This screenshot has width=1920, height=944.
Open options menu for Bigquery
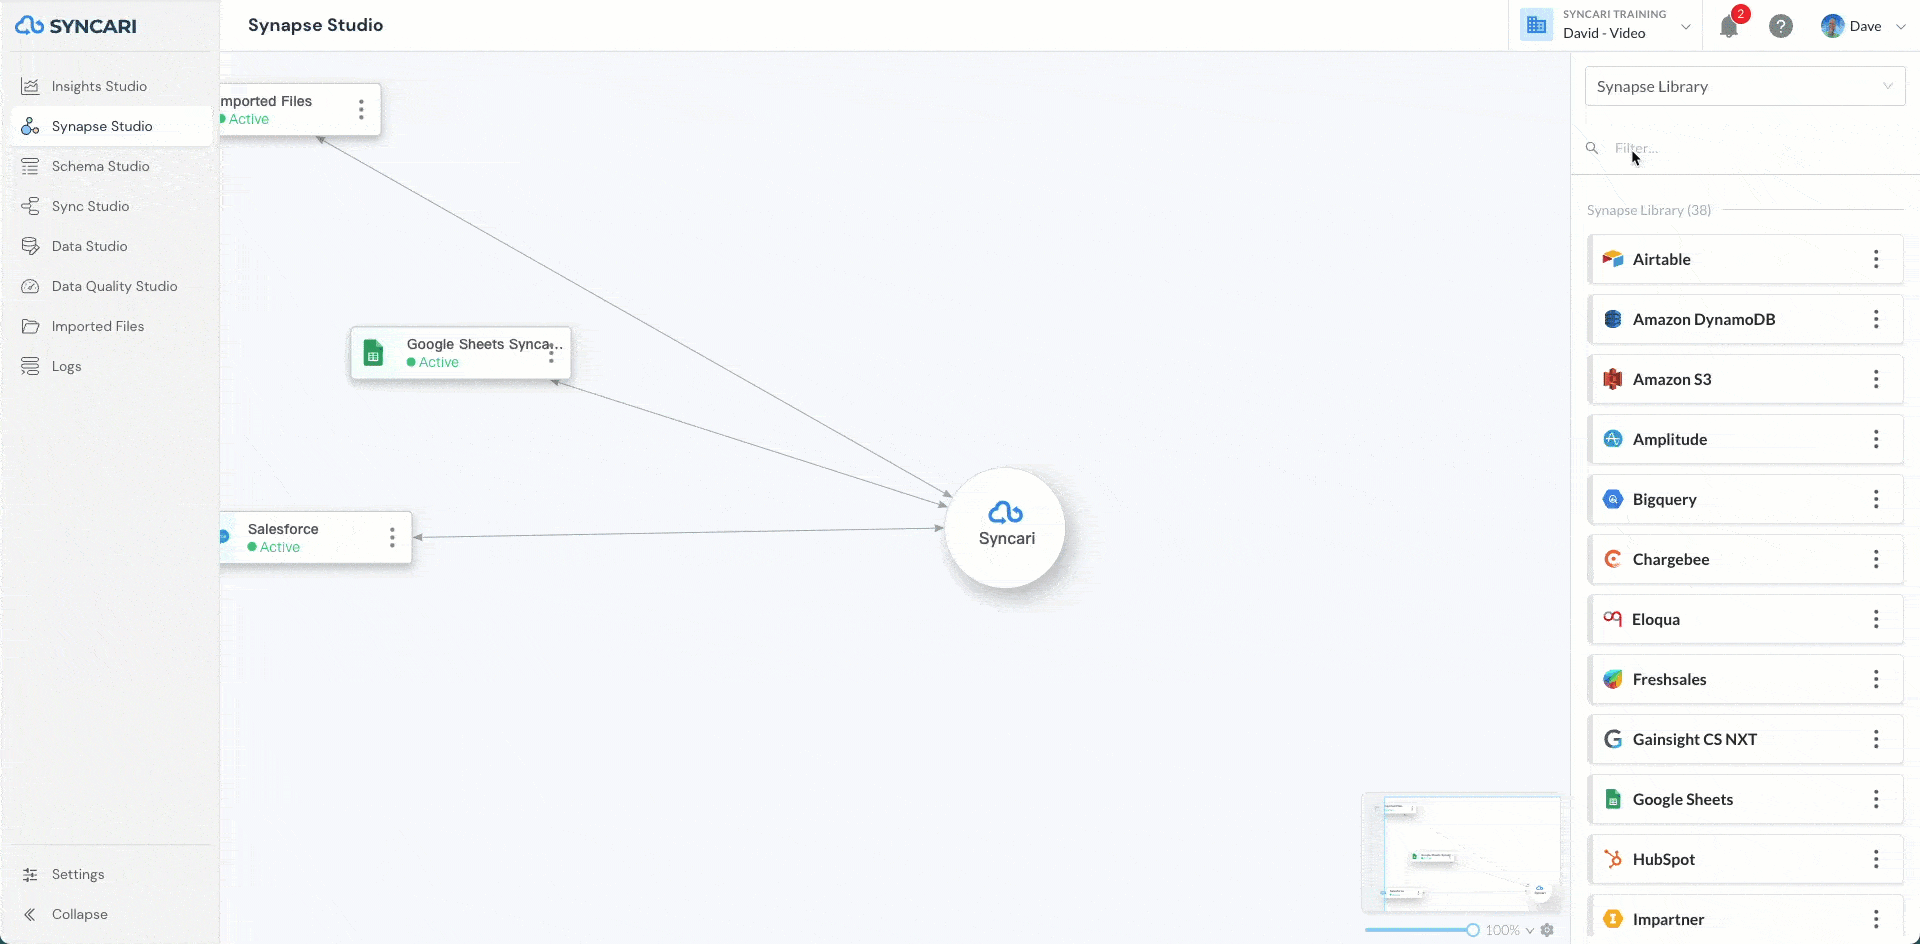pyautogui.click(x=1876, y=499)
